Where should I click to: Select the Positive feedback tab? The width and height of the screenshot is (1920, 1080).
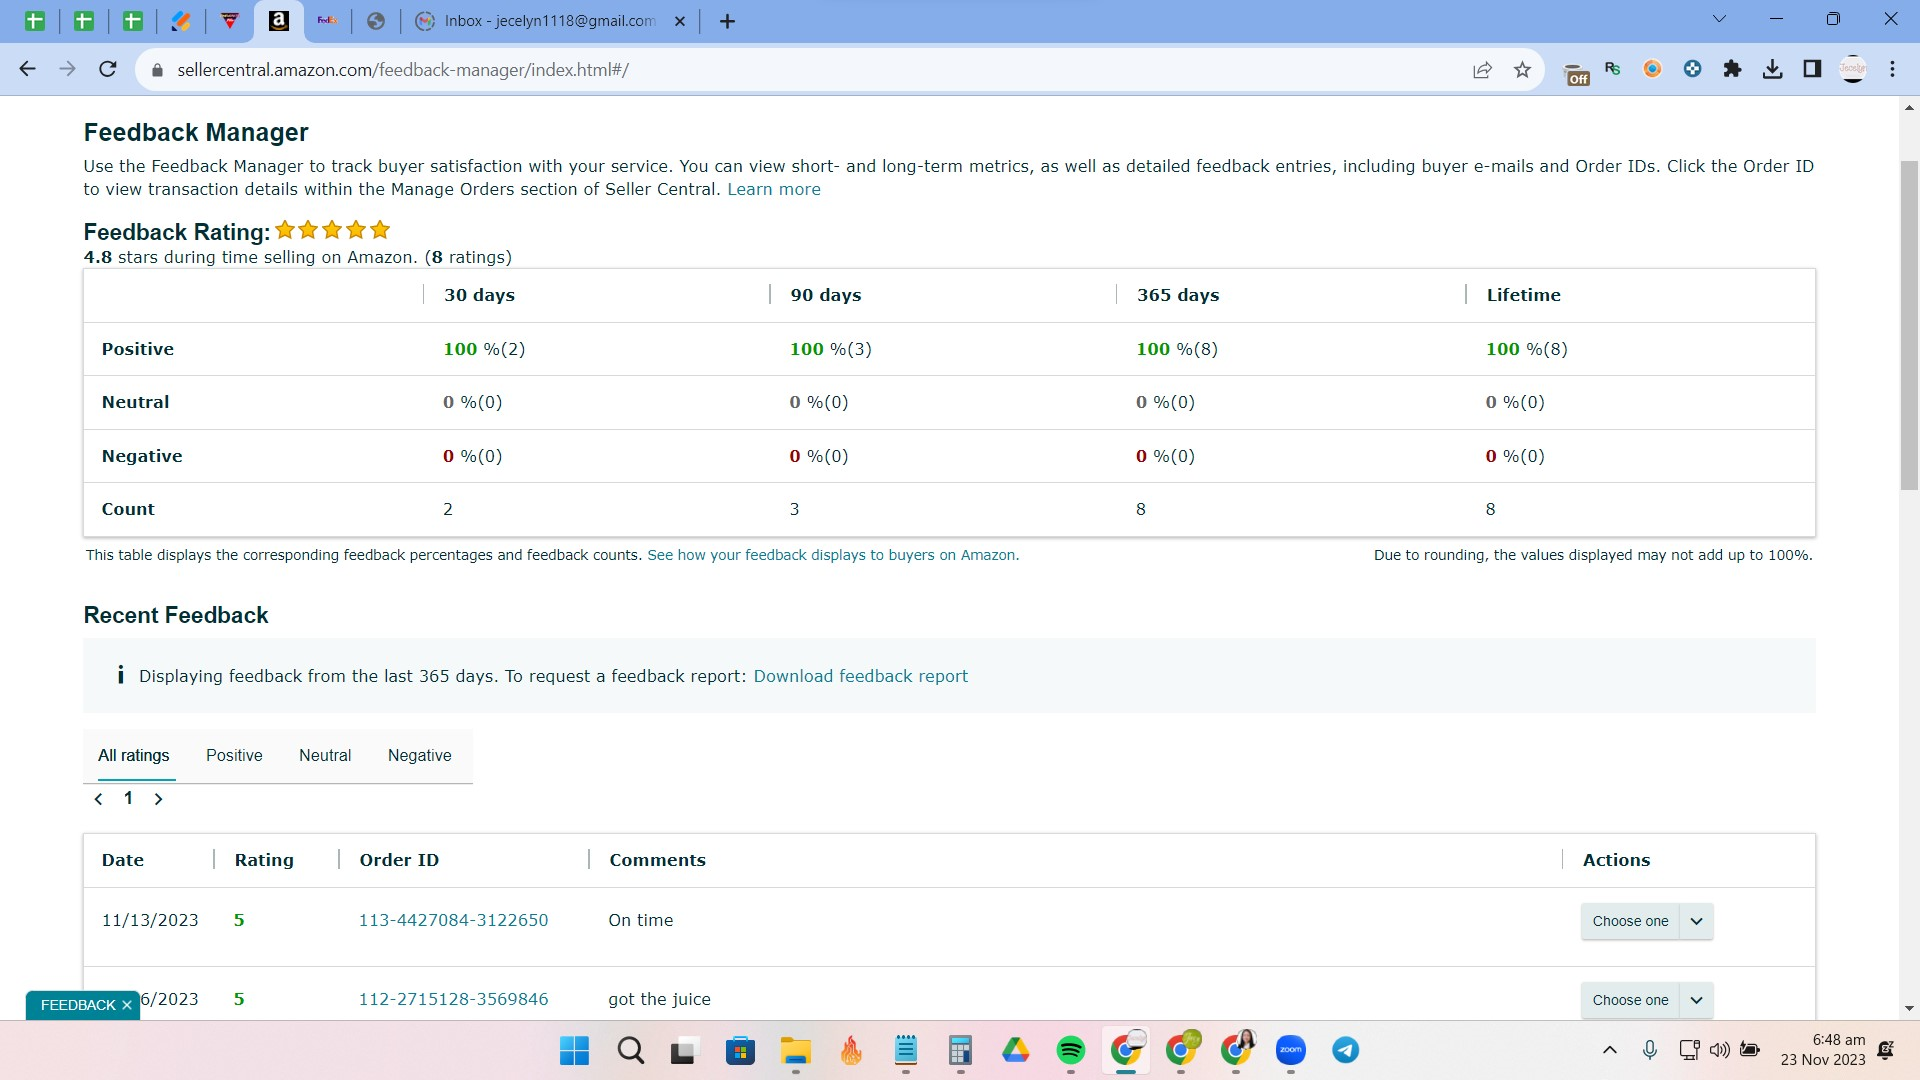(234, 755)
